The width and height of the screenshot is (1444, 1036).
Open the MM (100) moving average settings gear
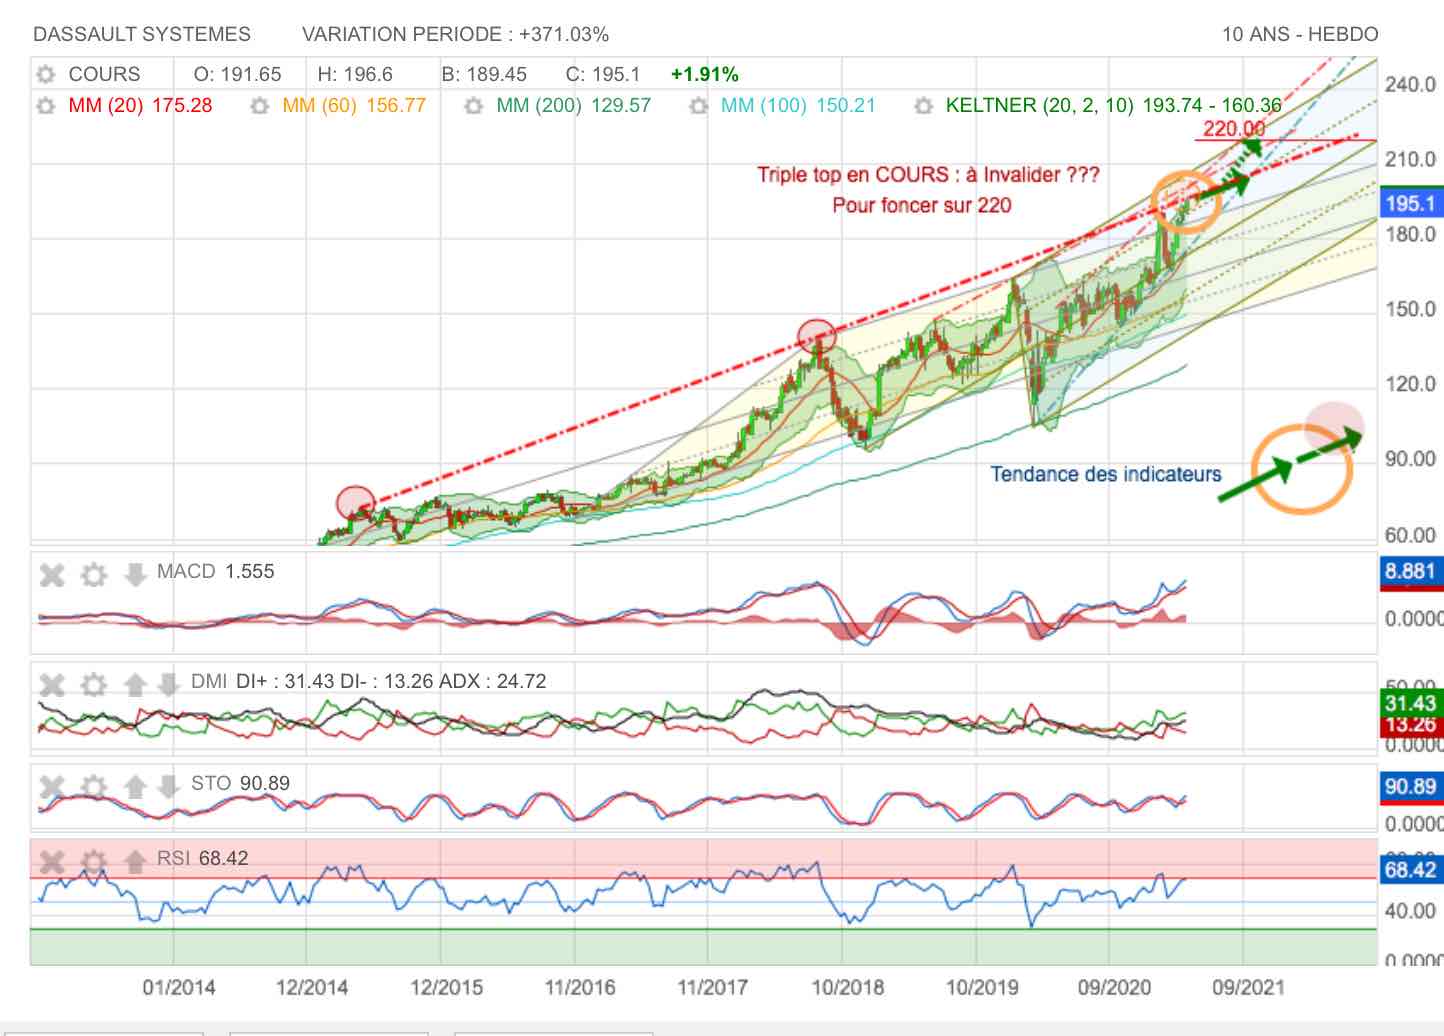point(699,106)
